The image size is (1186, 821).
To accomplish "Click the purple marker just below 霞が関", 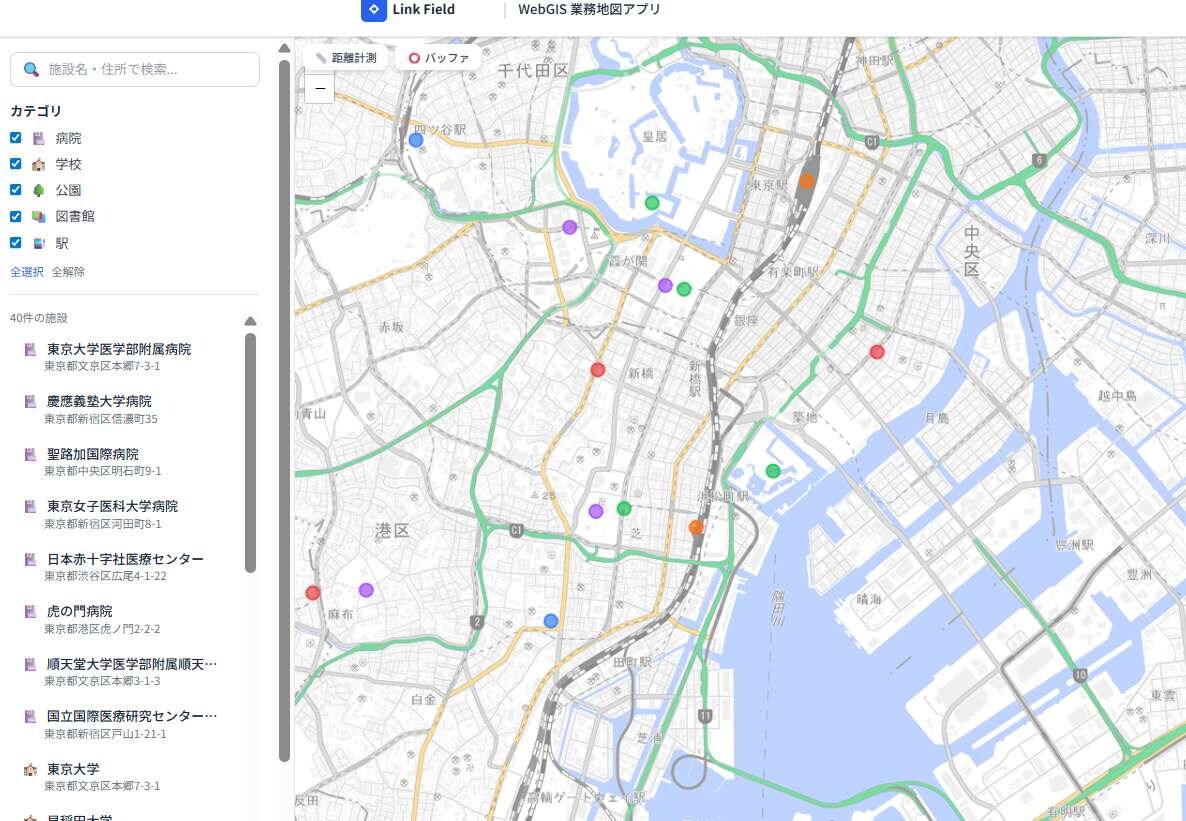I will tap(665, 285).
